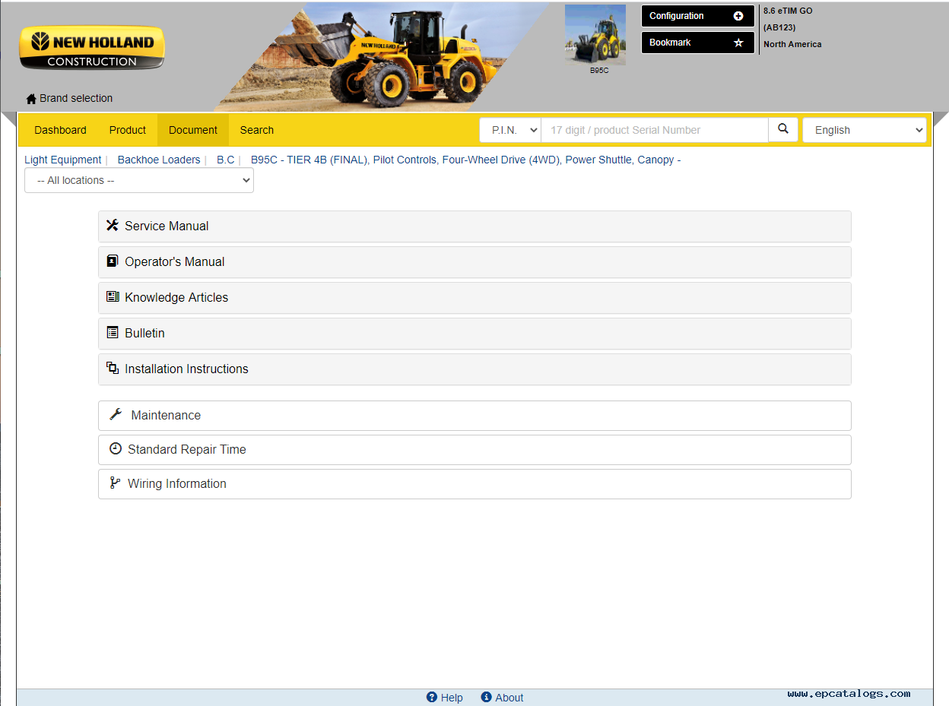Click the Light Equipment breadcrumb link
This screenshot has width=949, height=706.
pos(63,160)
